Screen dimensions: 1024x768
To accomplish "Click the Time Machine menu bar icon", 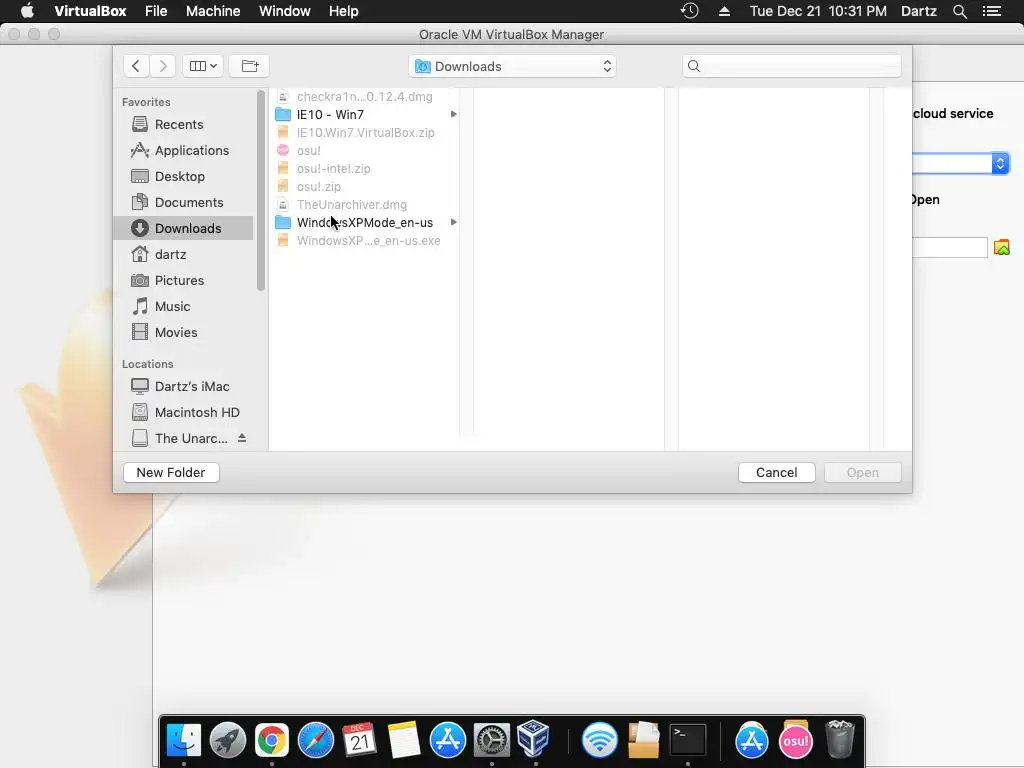I will pyautogui.click(x=690, y=11).
